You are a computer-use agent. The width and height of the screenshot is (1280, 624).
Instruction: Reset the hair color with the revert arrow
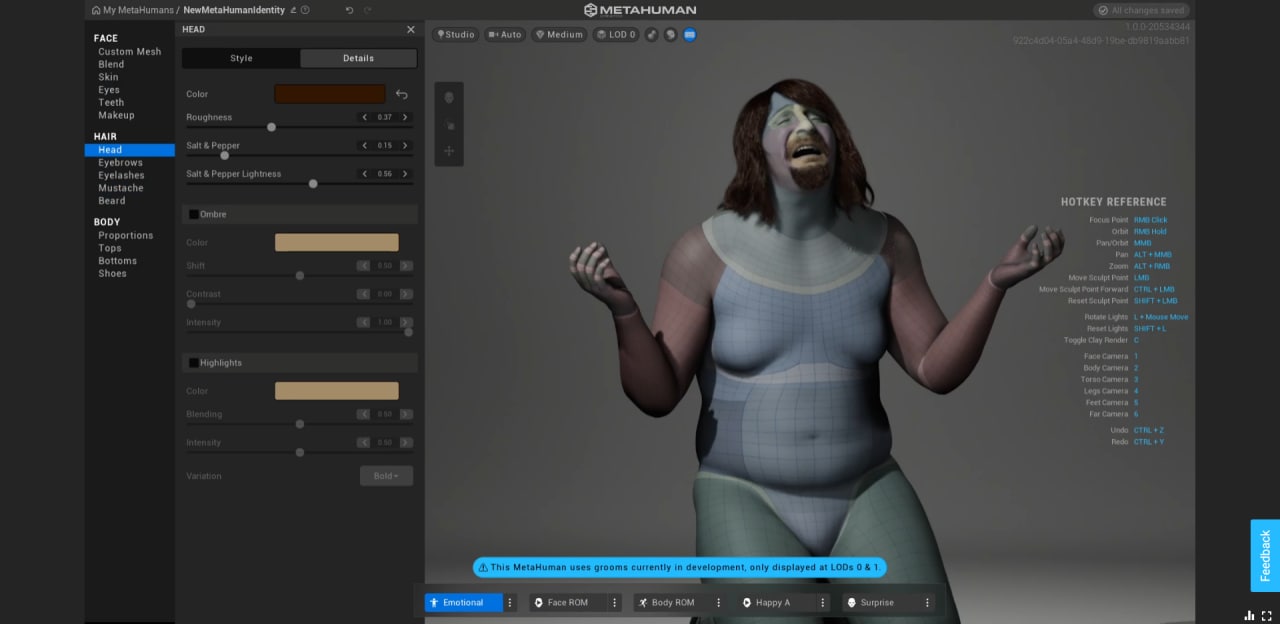point(401,94)
